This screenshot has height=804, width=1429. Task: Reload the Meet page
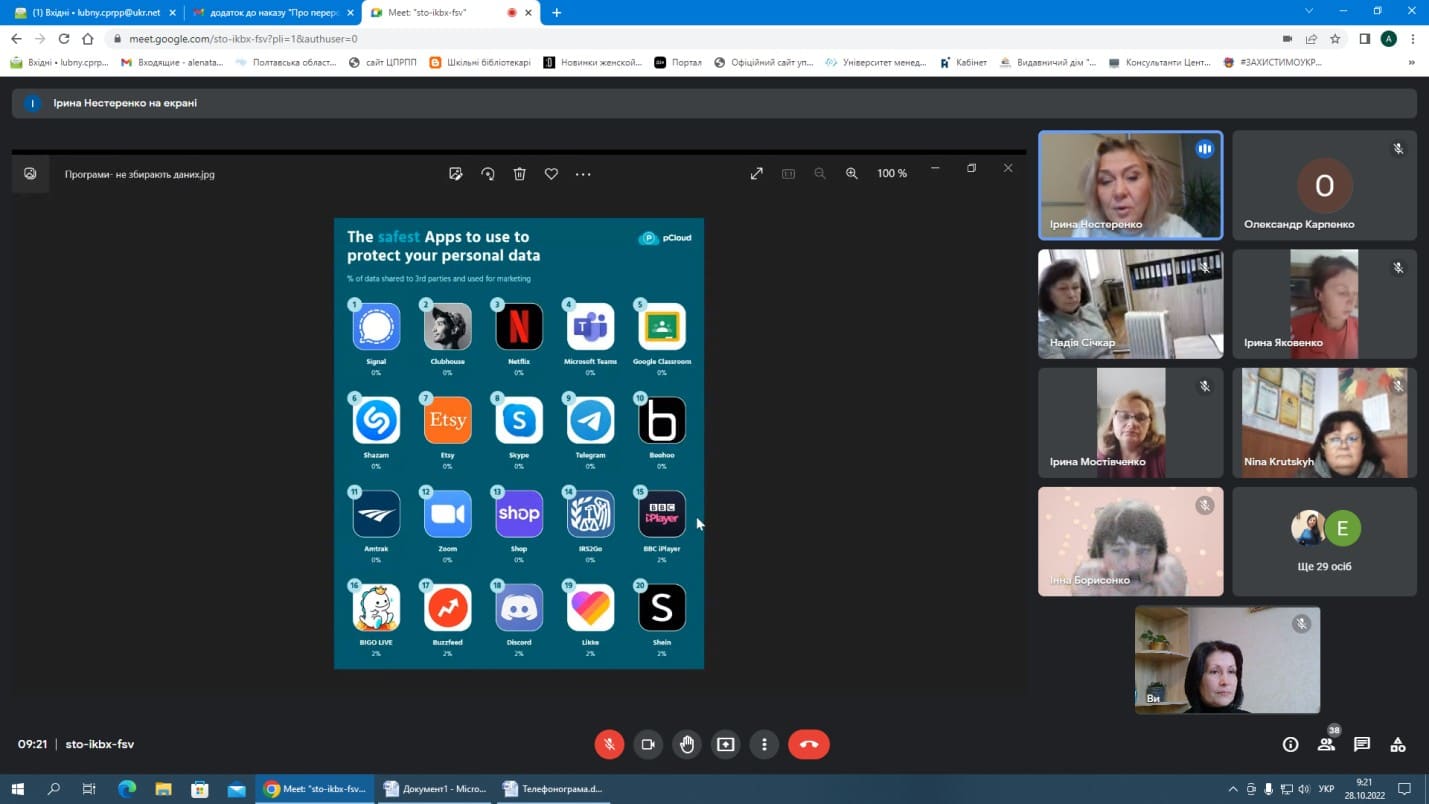tap(64, 39)
